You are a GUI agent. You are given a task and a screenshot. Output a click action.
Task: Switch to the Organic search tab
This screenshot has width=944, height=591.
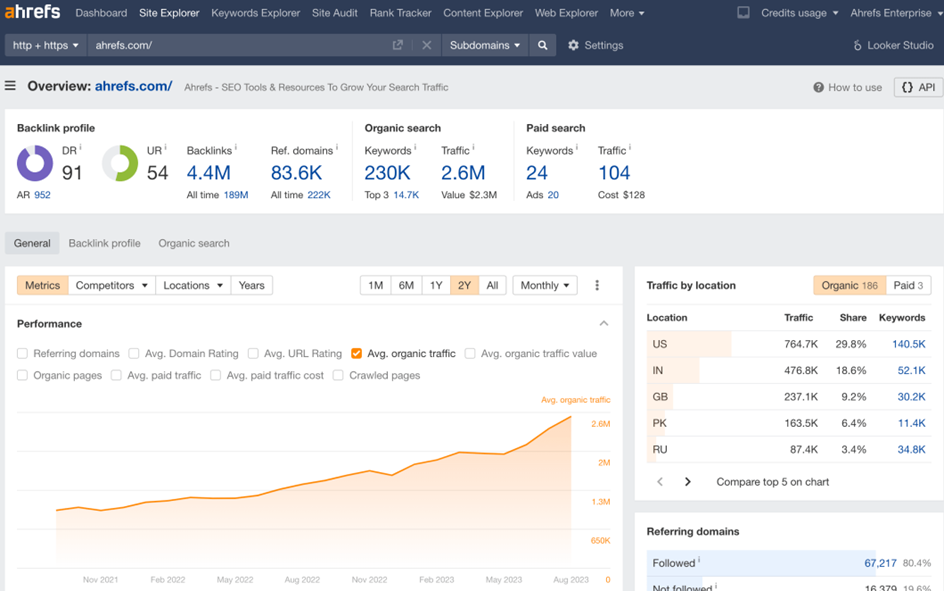pos(194,243)
